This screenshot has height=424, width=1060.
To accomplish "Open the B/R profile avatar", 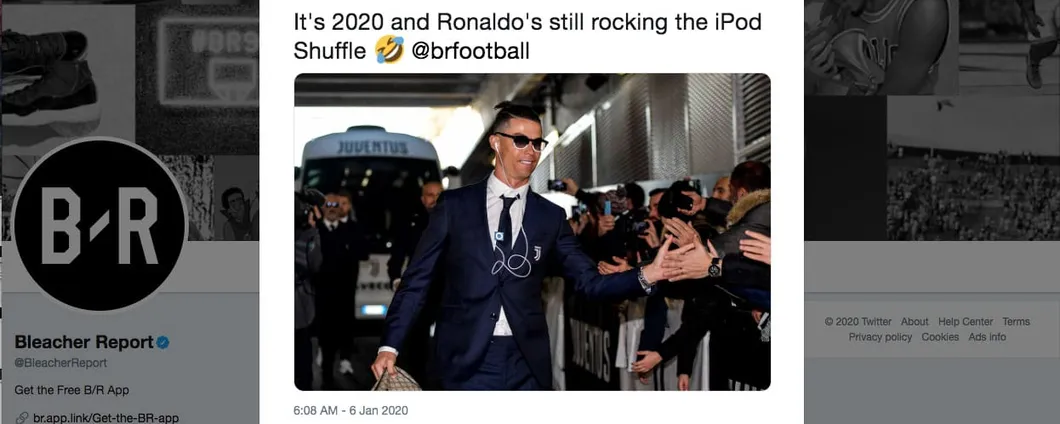I will (99, 225).
